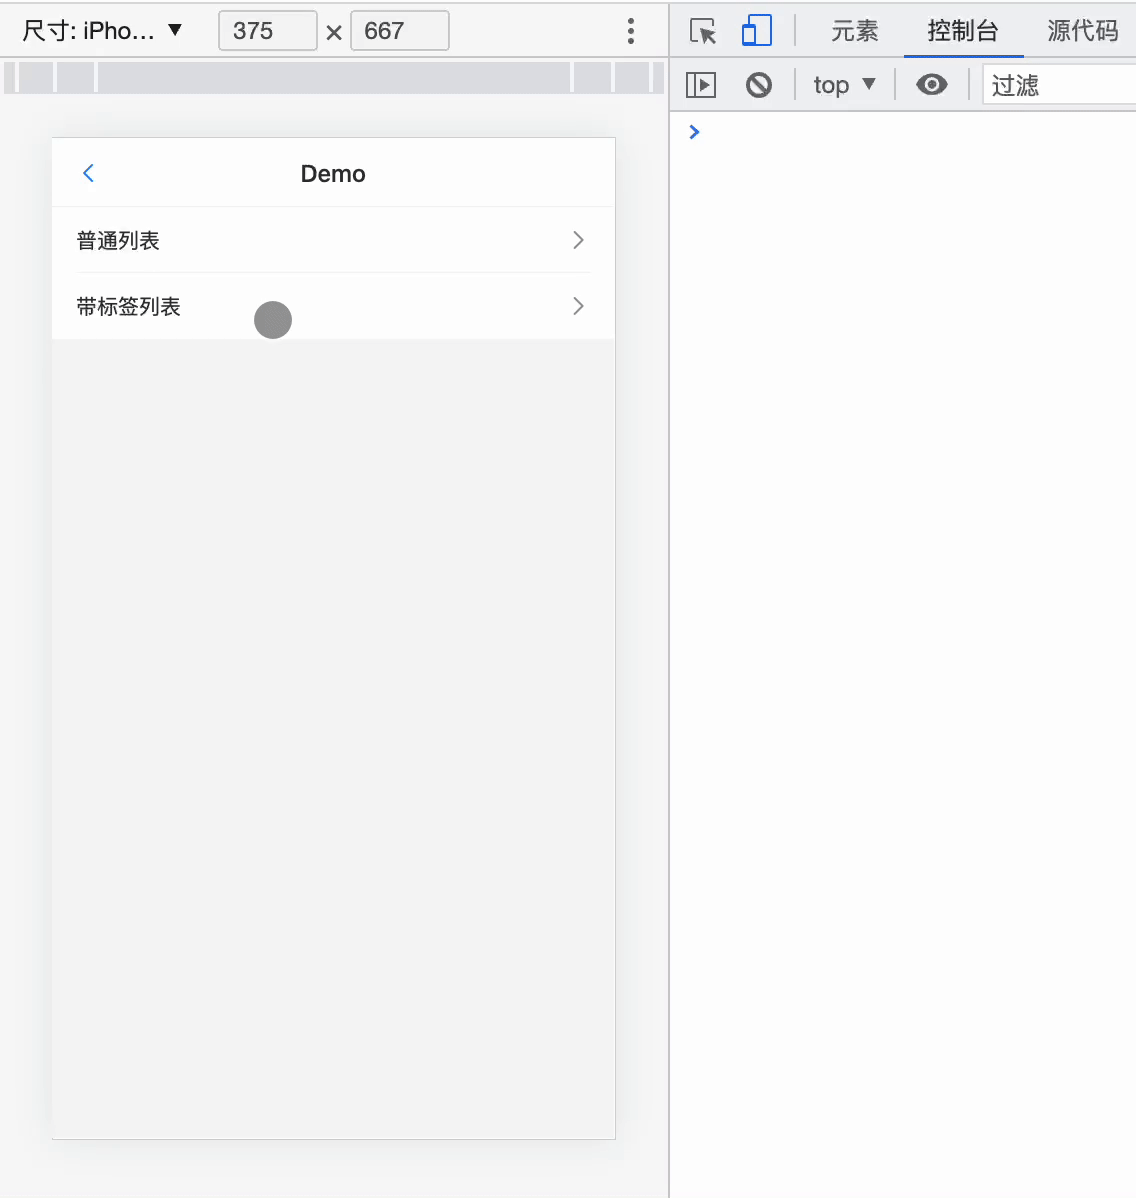Open the device toolbar three-dot menu
Image resolution: width=1136 pixels, height=1198 pixels.
630,31
